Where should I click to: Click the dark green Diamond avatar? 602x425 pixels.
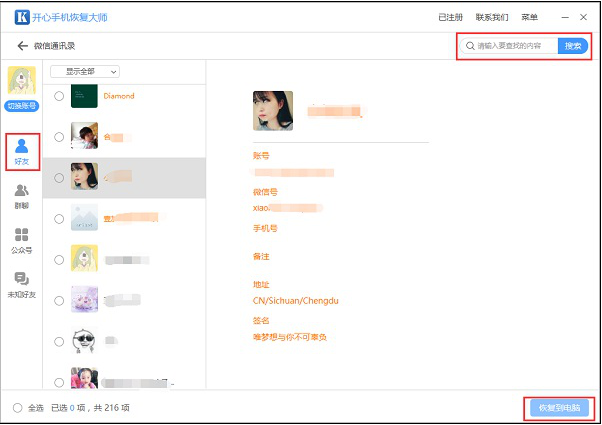point(84,95)
